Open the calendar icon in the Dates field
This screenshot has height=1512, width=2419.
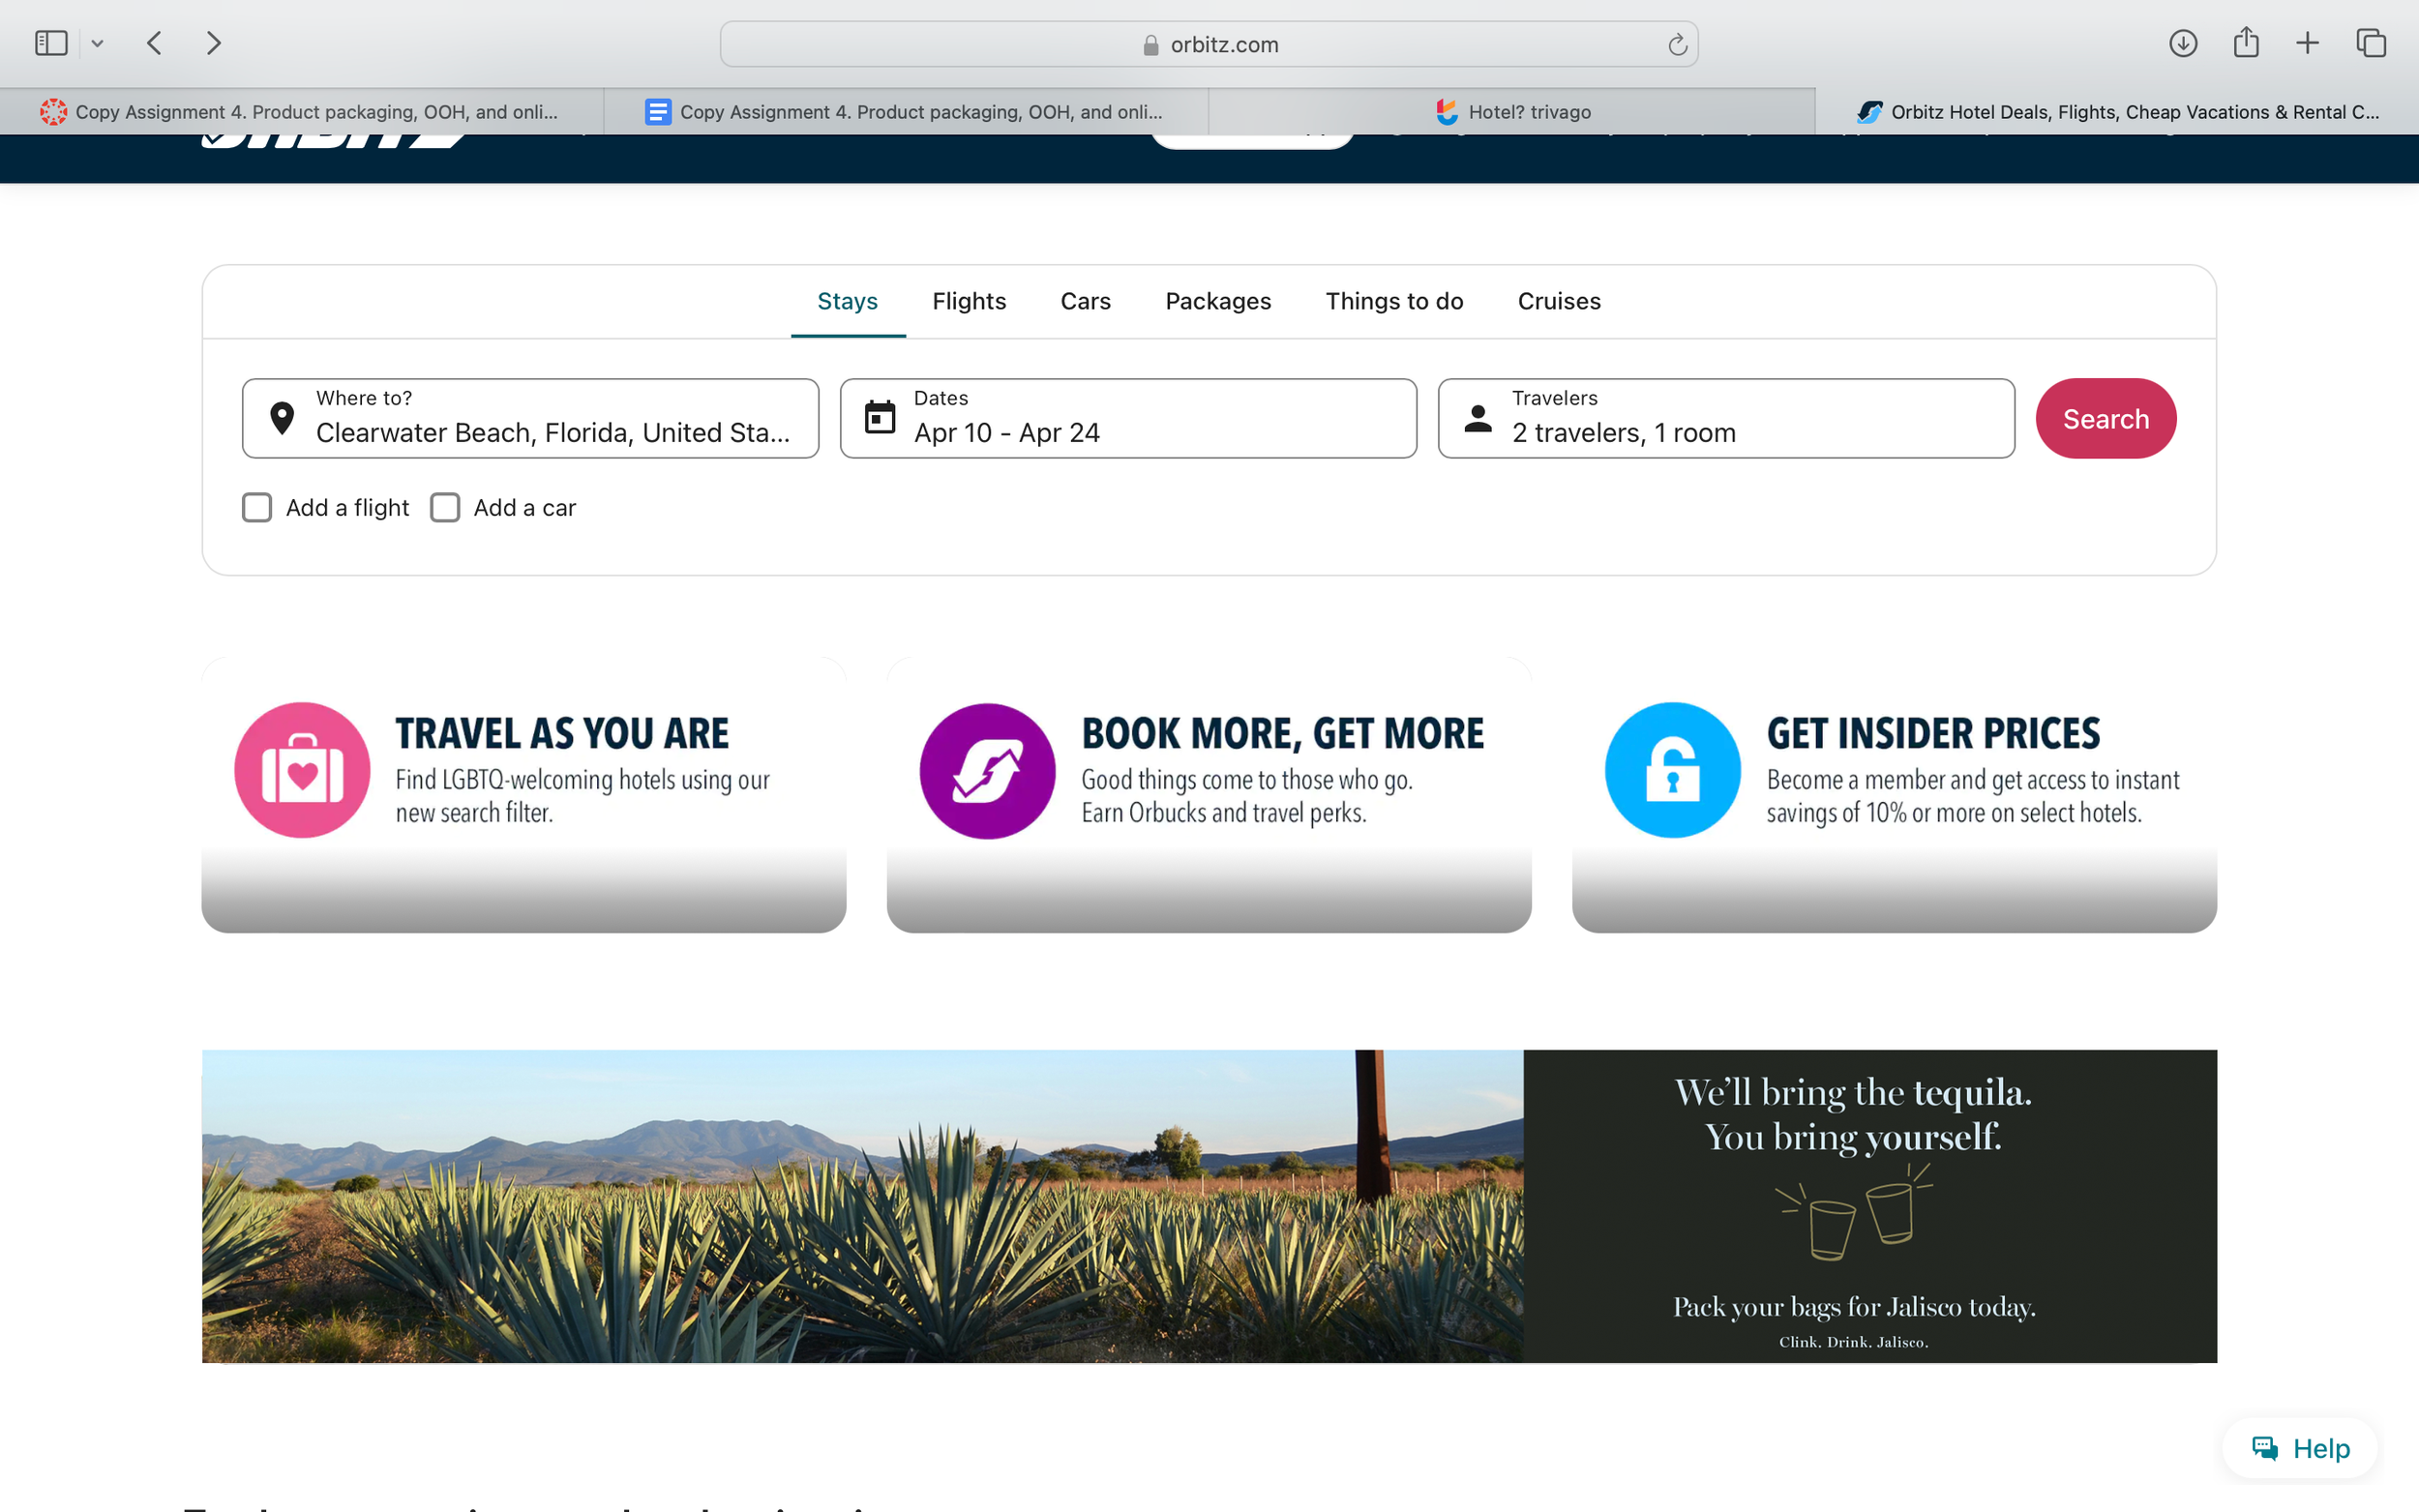(x=880, y=418)
